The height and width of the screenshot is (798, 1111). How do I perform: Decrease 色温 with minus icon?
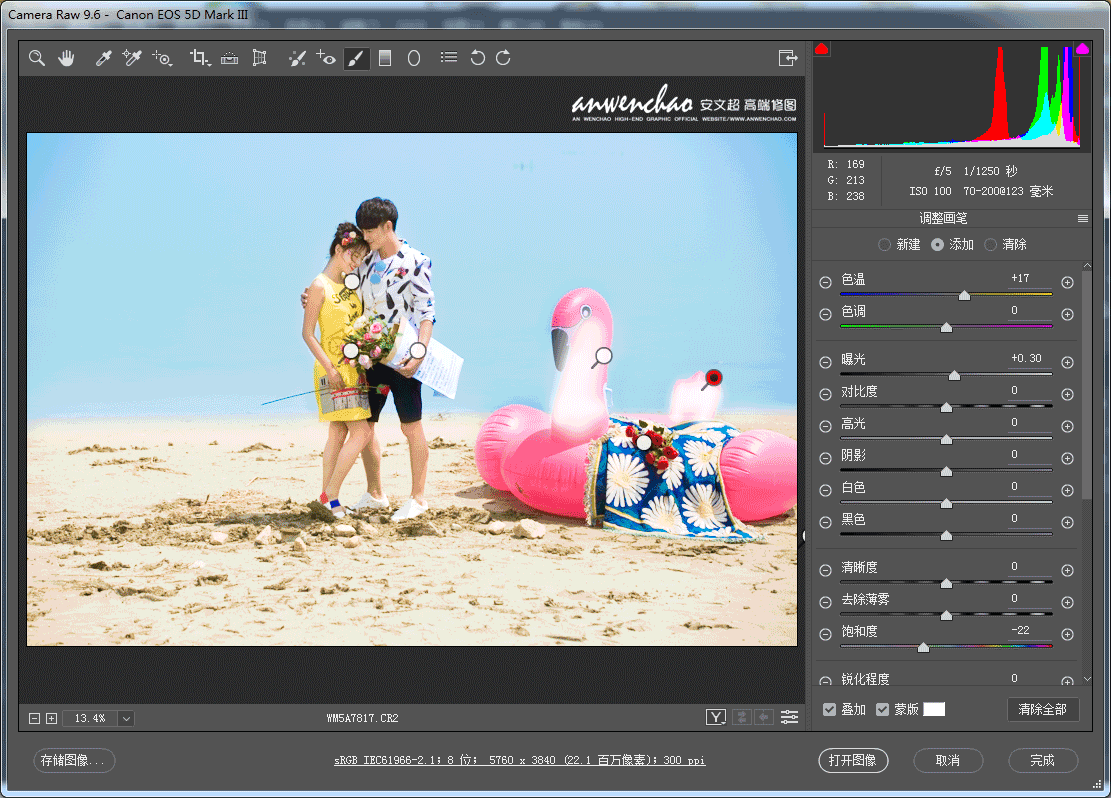click(825, 282)
